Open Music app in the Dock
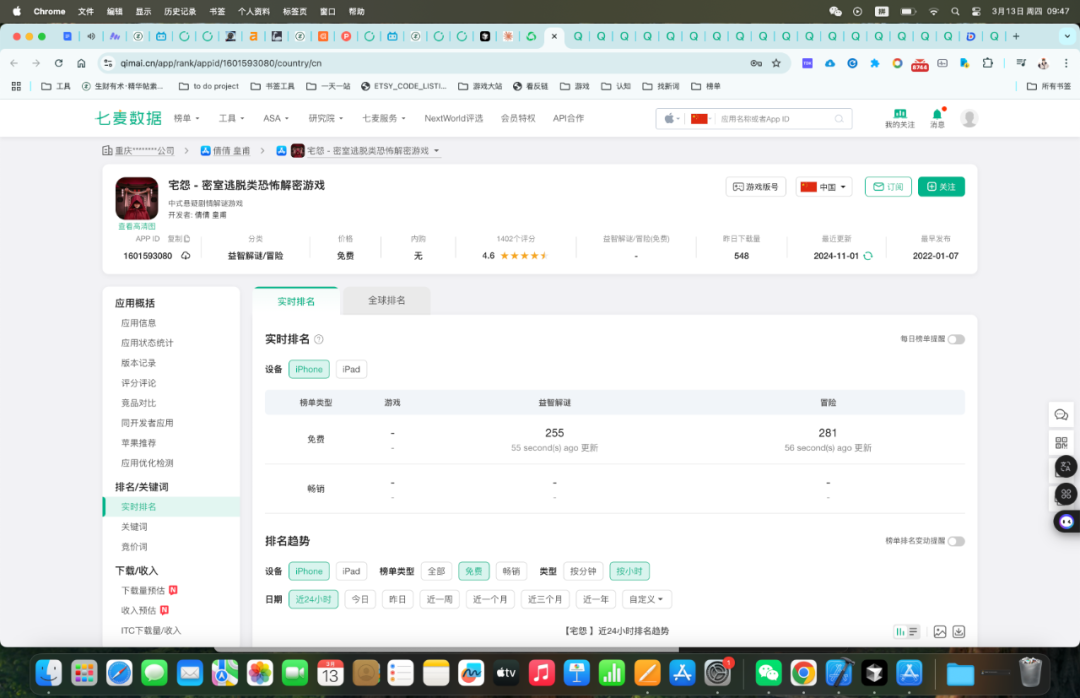The height and width of the screenshot is (698, 1080). [541, 673]
